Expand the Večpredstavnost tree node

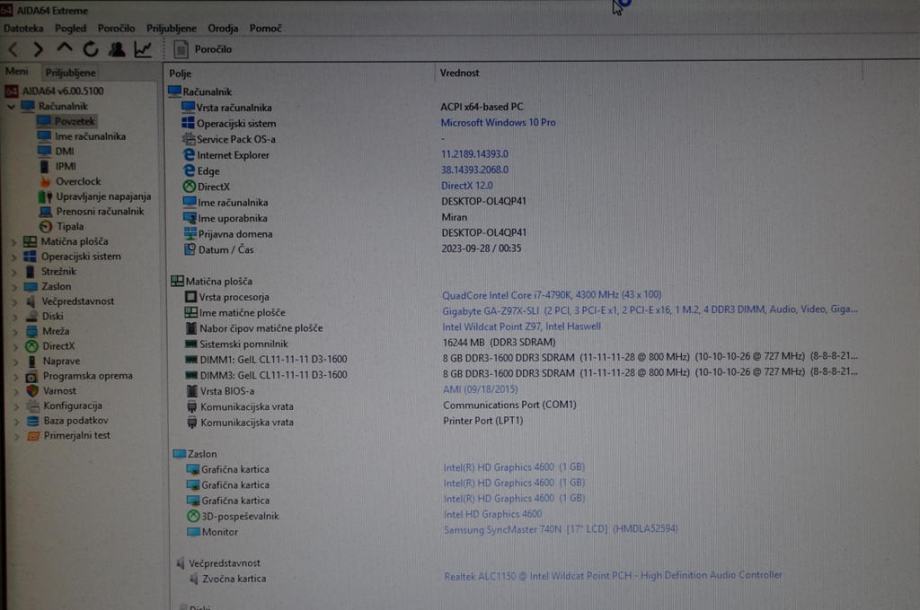tap(15, 301)
